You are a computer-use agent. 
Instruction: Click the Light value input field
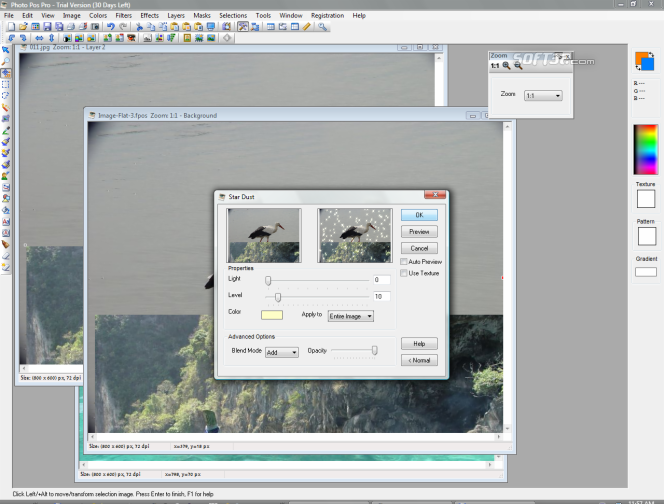[382, 280]
